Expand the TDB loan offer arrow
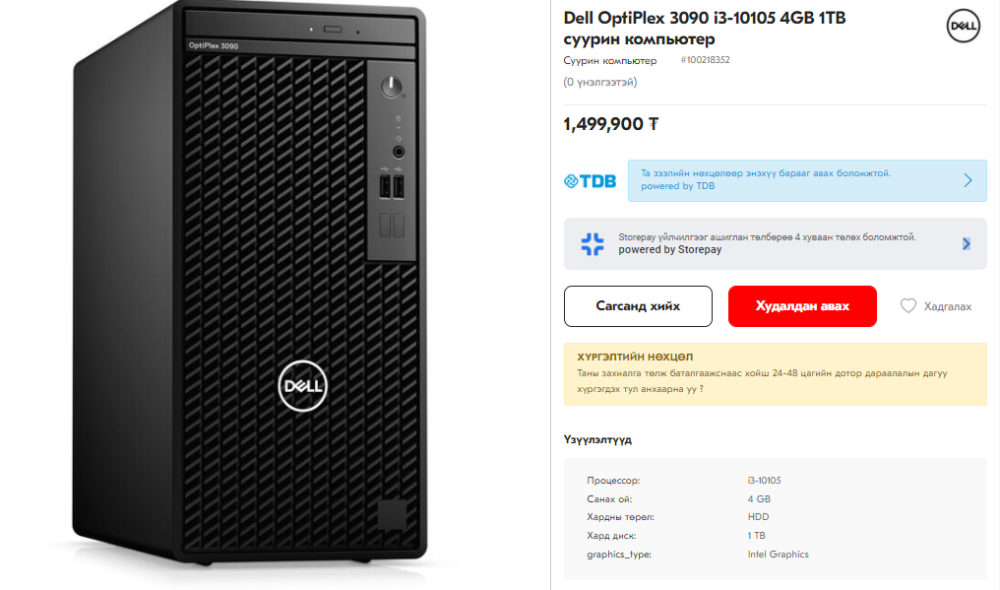The height and width of the screenshot is (590, 1000). tap(967, 181)
